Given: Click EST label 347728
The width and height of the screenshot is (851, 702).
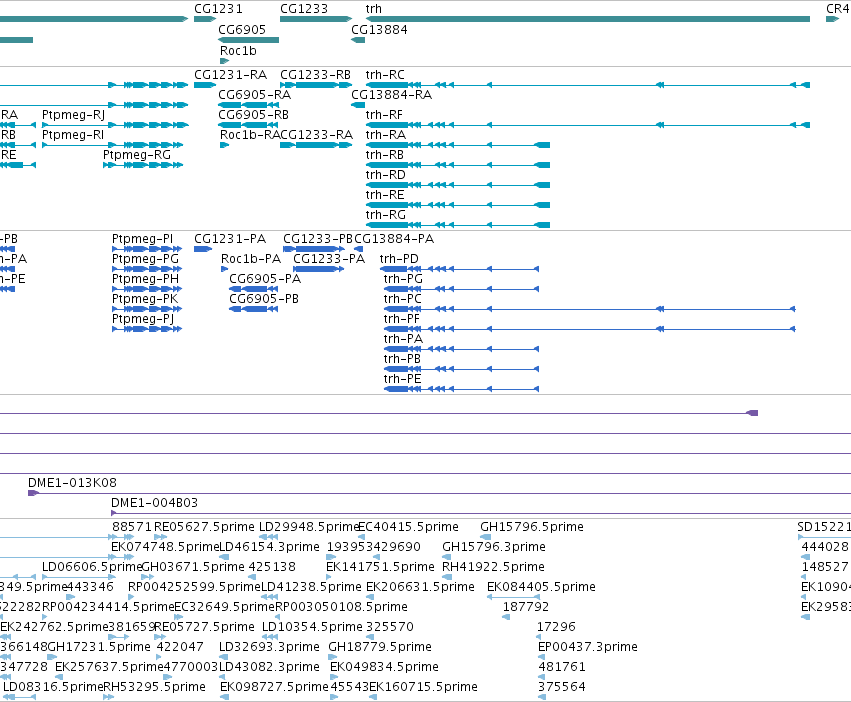Looking at the screenshot, I should pyautogui.click(x=24, y=667).
